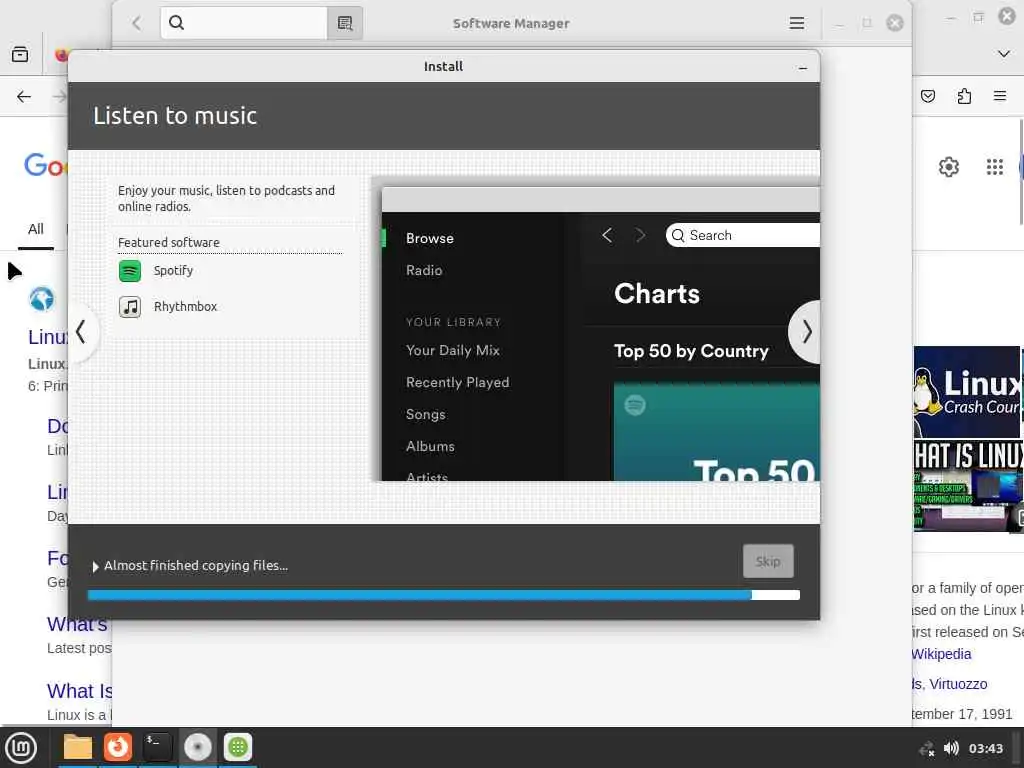Screen dimensions: 1024x768
Task: Open the Linux Crash Course video thumbnail
Action: click(x=967, y=392)
